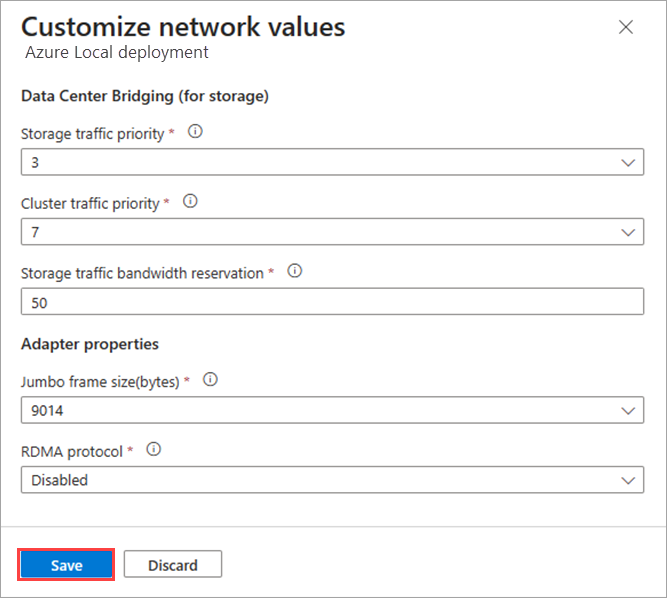
Task: Click info icon beside Jumbo frame size
Action: pos(210,380)
